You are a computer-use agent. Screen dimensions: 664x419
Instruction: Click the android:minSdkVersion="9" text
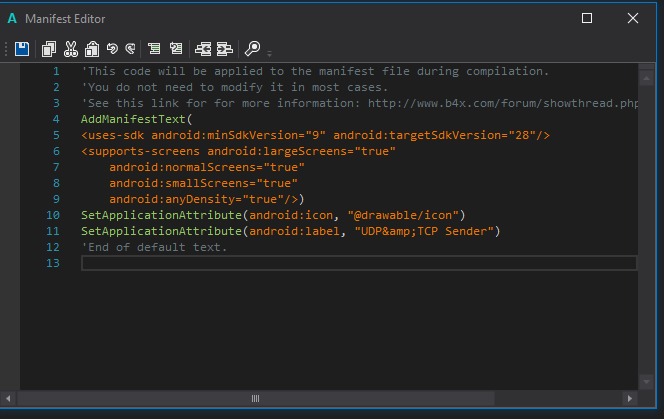[238, 136]
